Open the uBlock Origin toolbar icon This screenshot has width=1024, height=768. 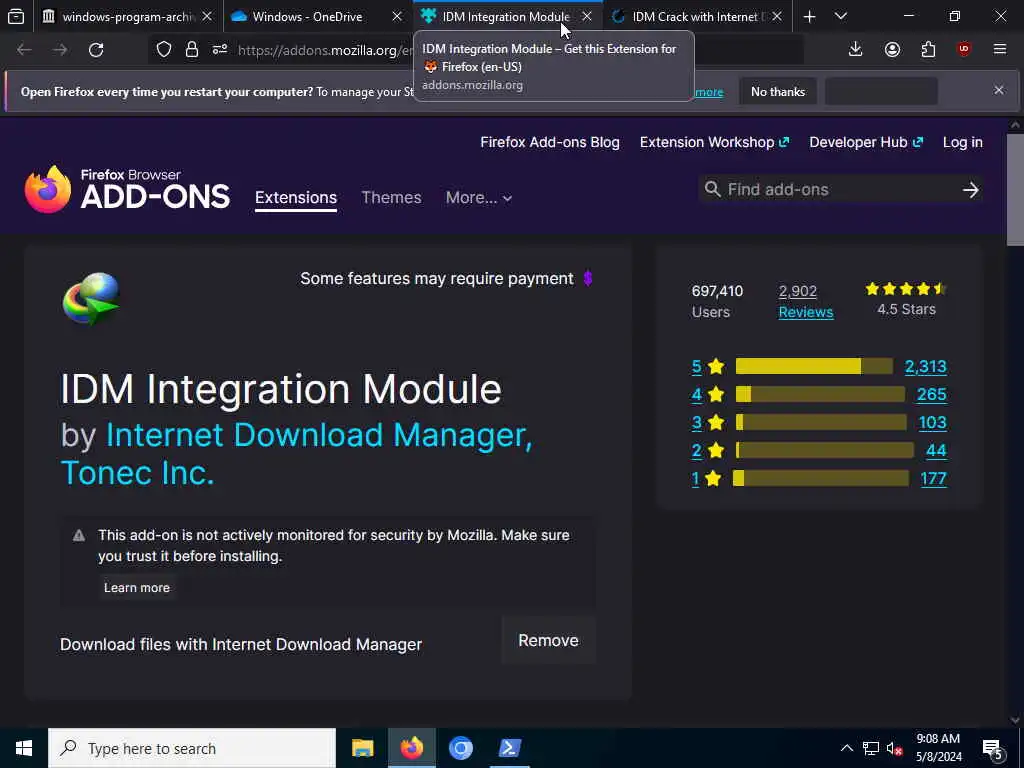click(964, 50)
